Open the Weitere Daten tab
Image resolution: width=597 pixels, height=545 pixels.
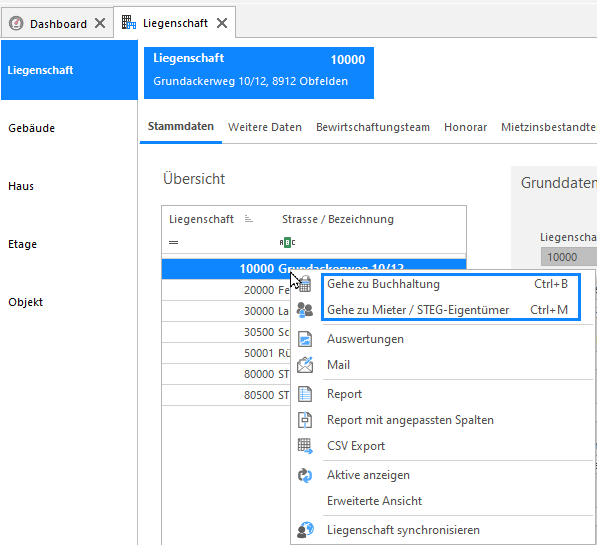265,127
